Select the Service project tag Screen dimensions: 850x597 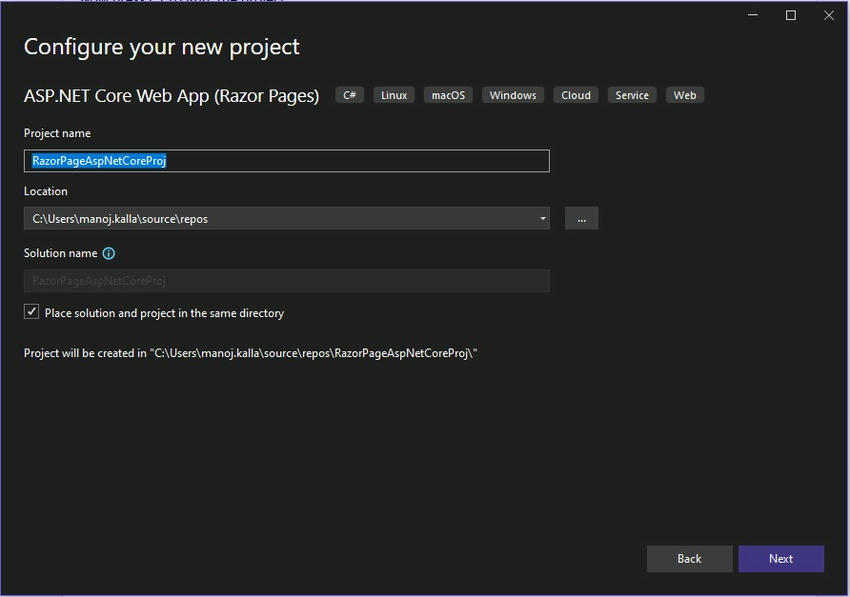click(632, 95)
